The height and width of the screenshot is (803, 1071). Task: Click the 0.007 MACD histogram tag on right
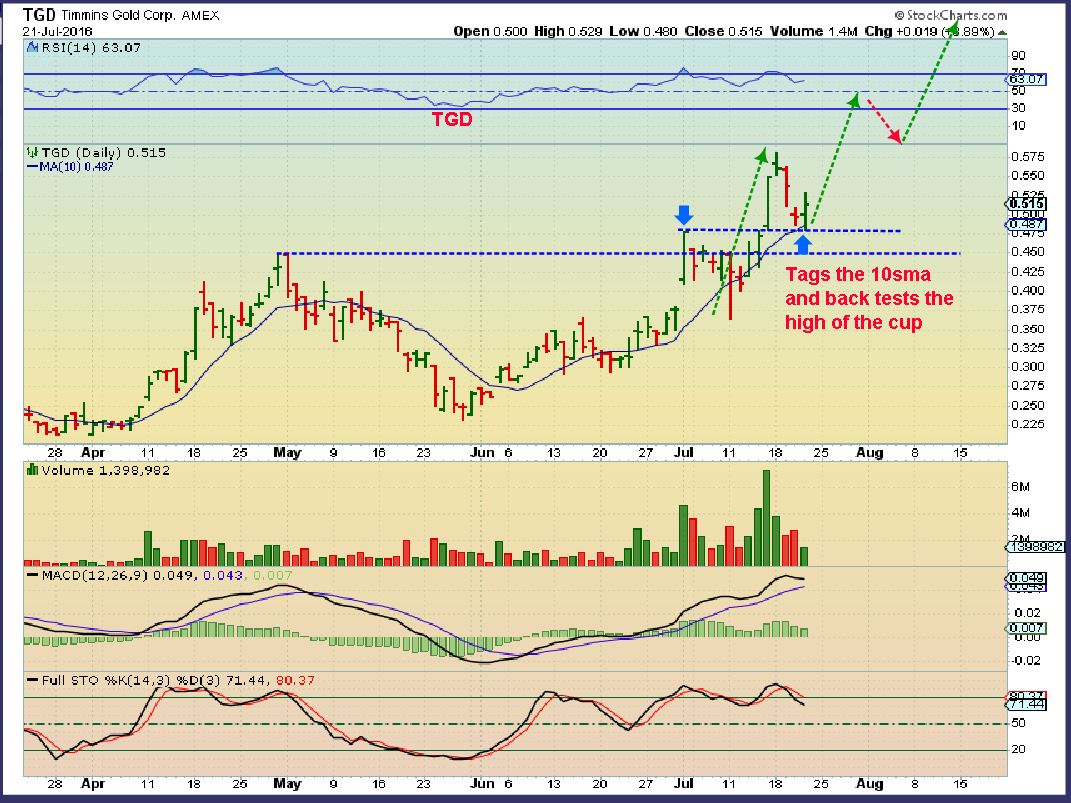click(1027, 628)
